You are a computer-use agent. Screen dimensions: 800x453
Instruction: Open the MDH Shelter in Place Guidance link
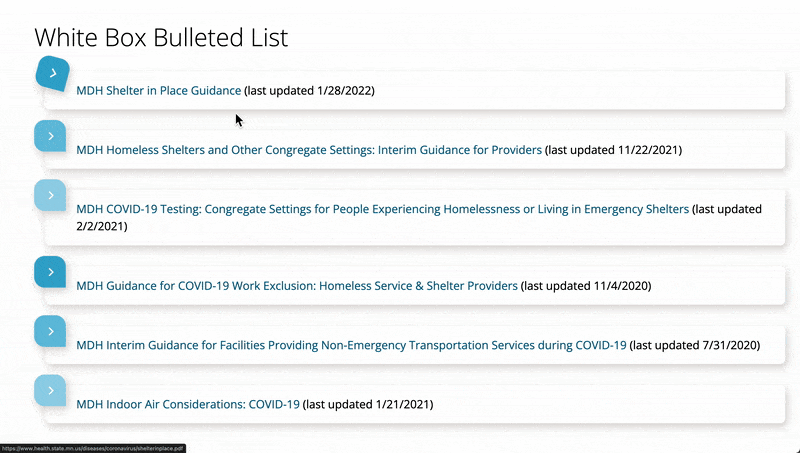click(x=159, y=90)
